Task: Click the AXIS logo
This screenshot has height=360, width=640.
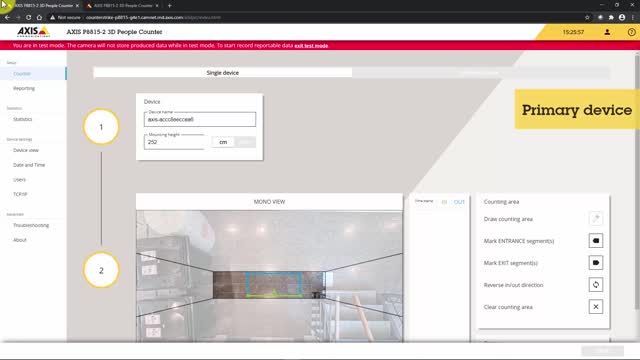Action: click(33, 32)
